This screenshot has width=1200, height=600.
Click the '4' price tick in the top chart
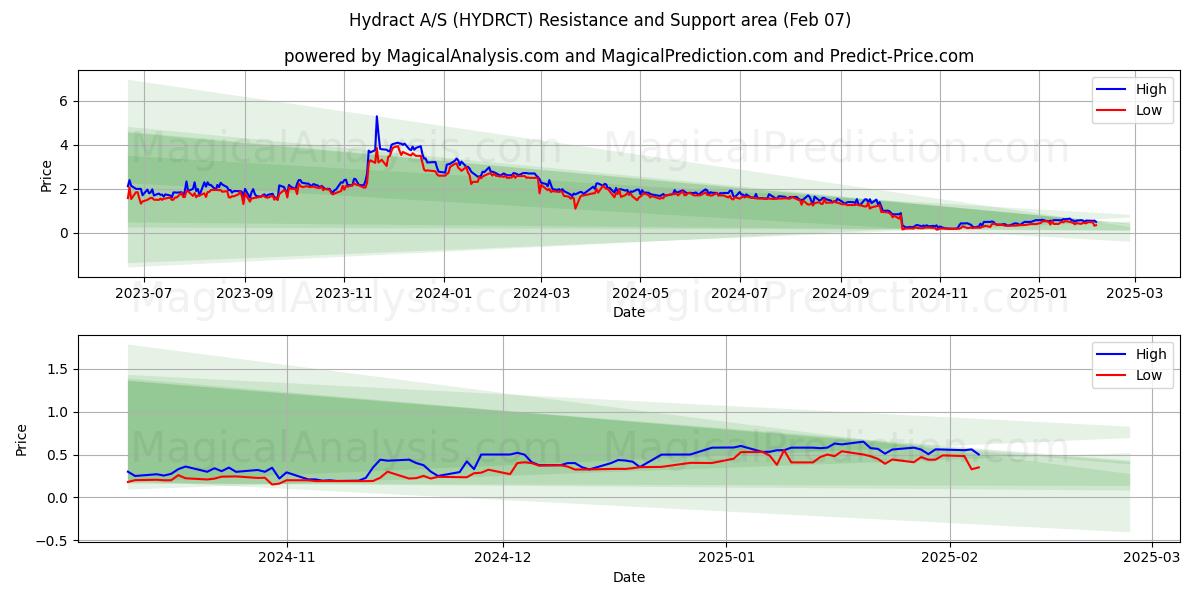click(x=63, y=145)
